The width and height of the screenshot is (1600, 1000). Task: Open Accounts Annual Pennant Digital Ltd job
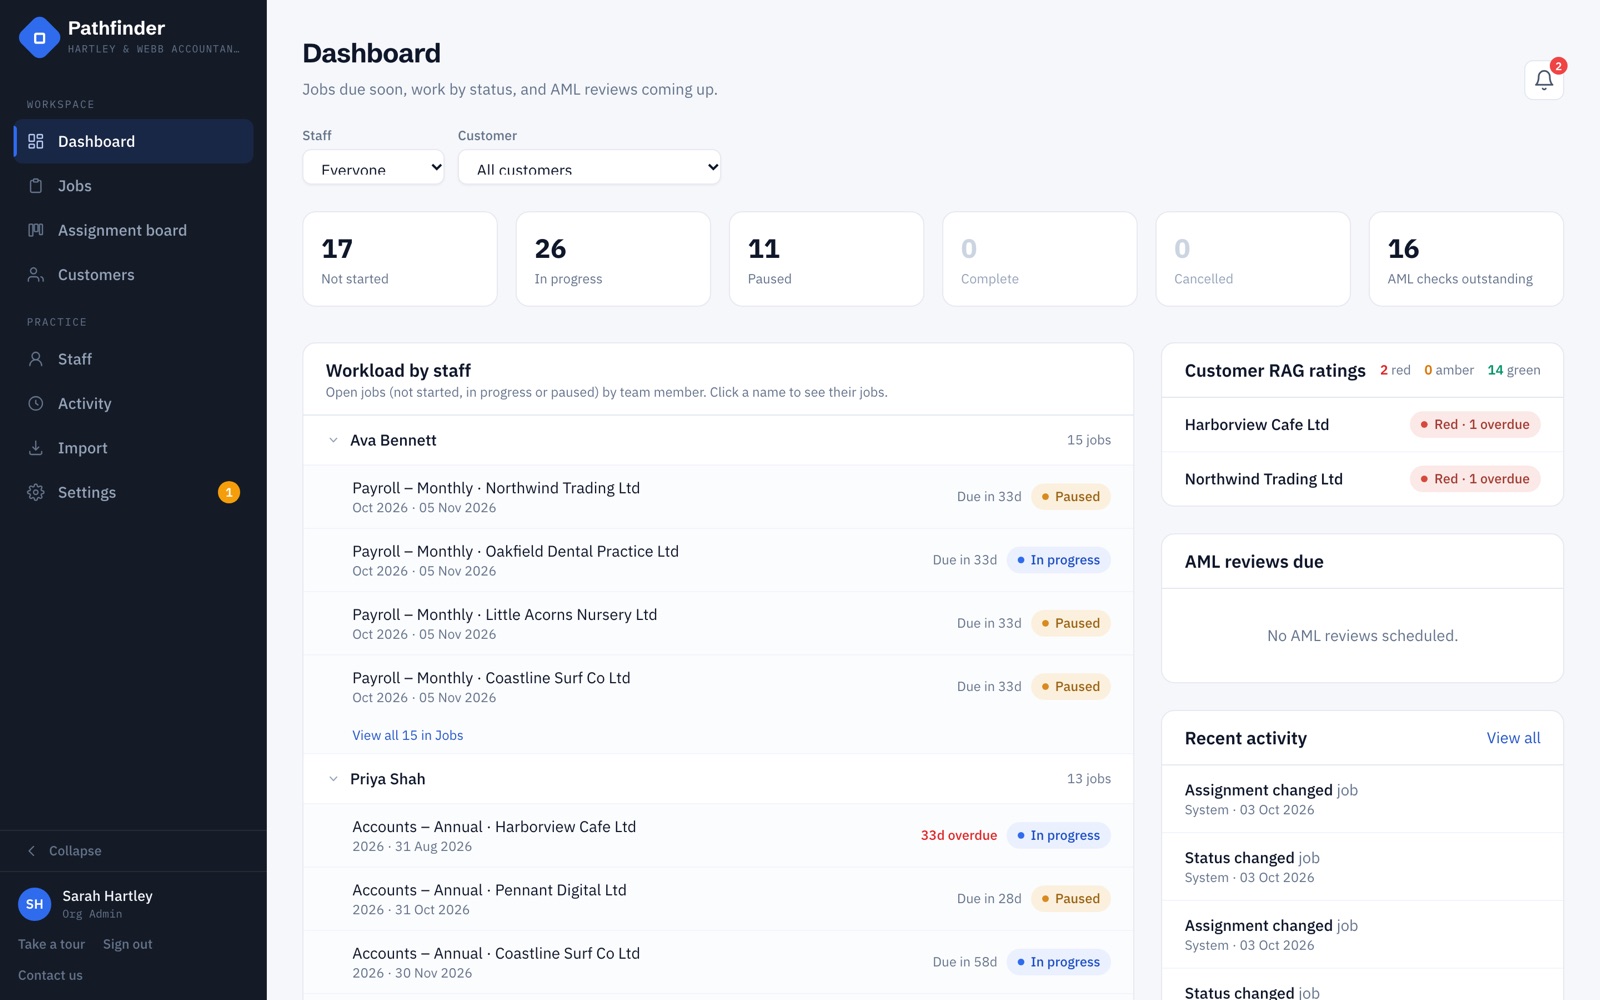(718, 899)
